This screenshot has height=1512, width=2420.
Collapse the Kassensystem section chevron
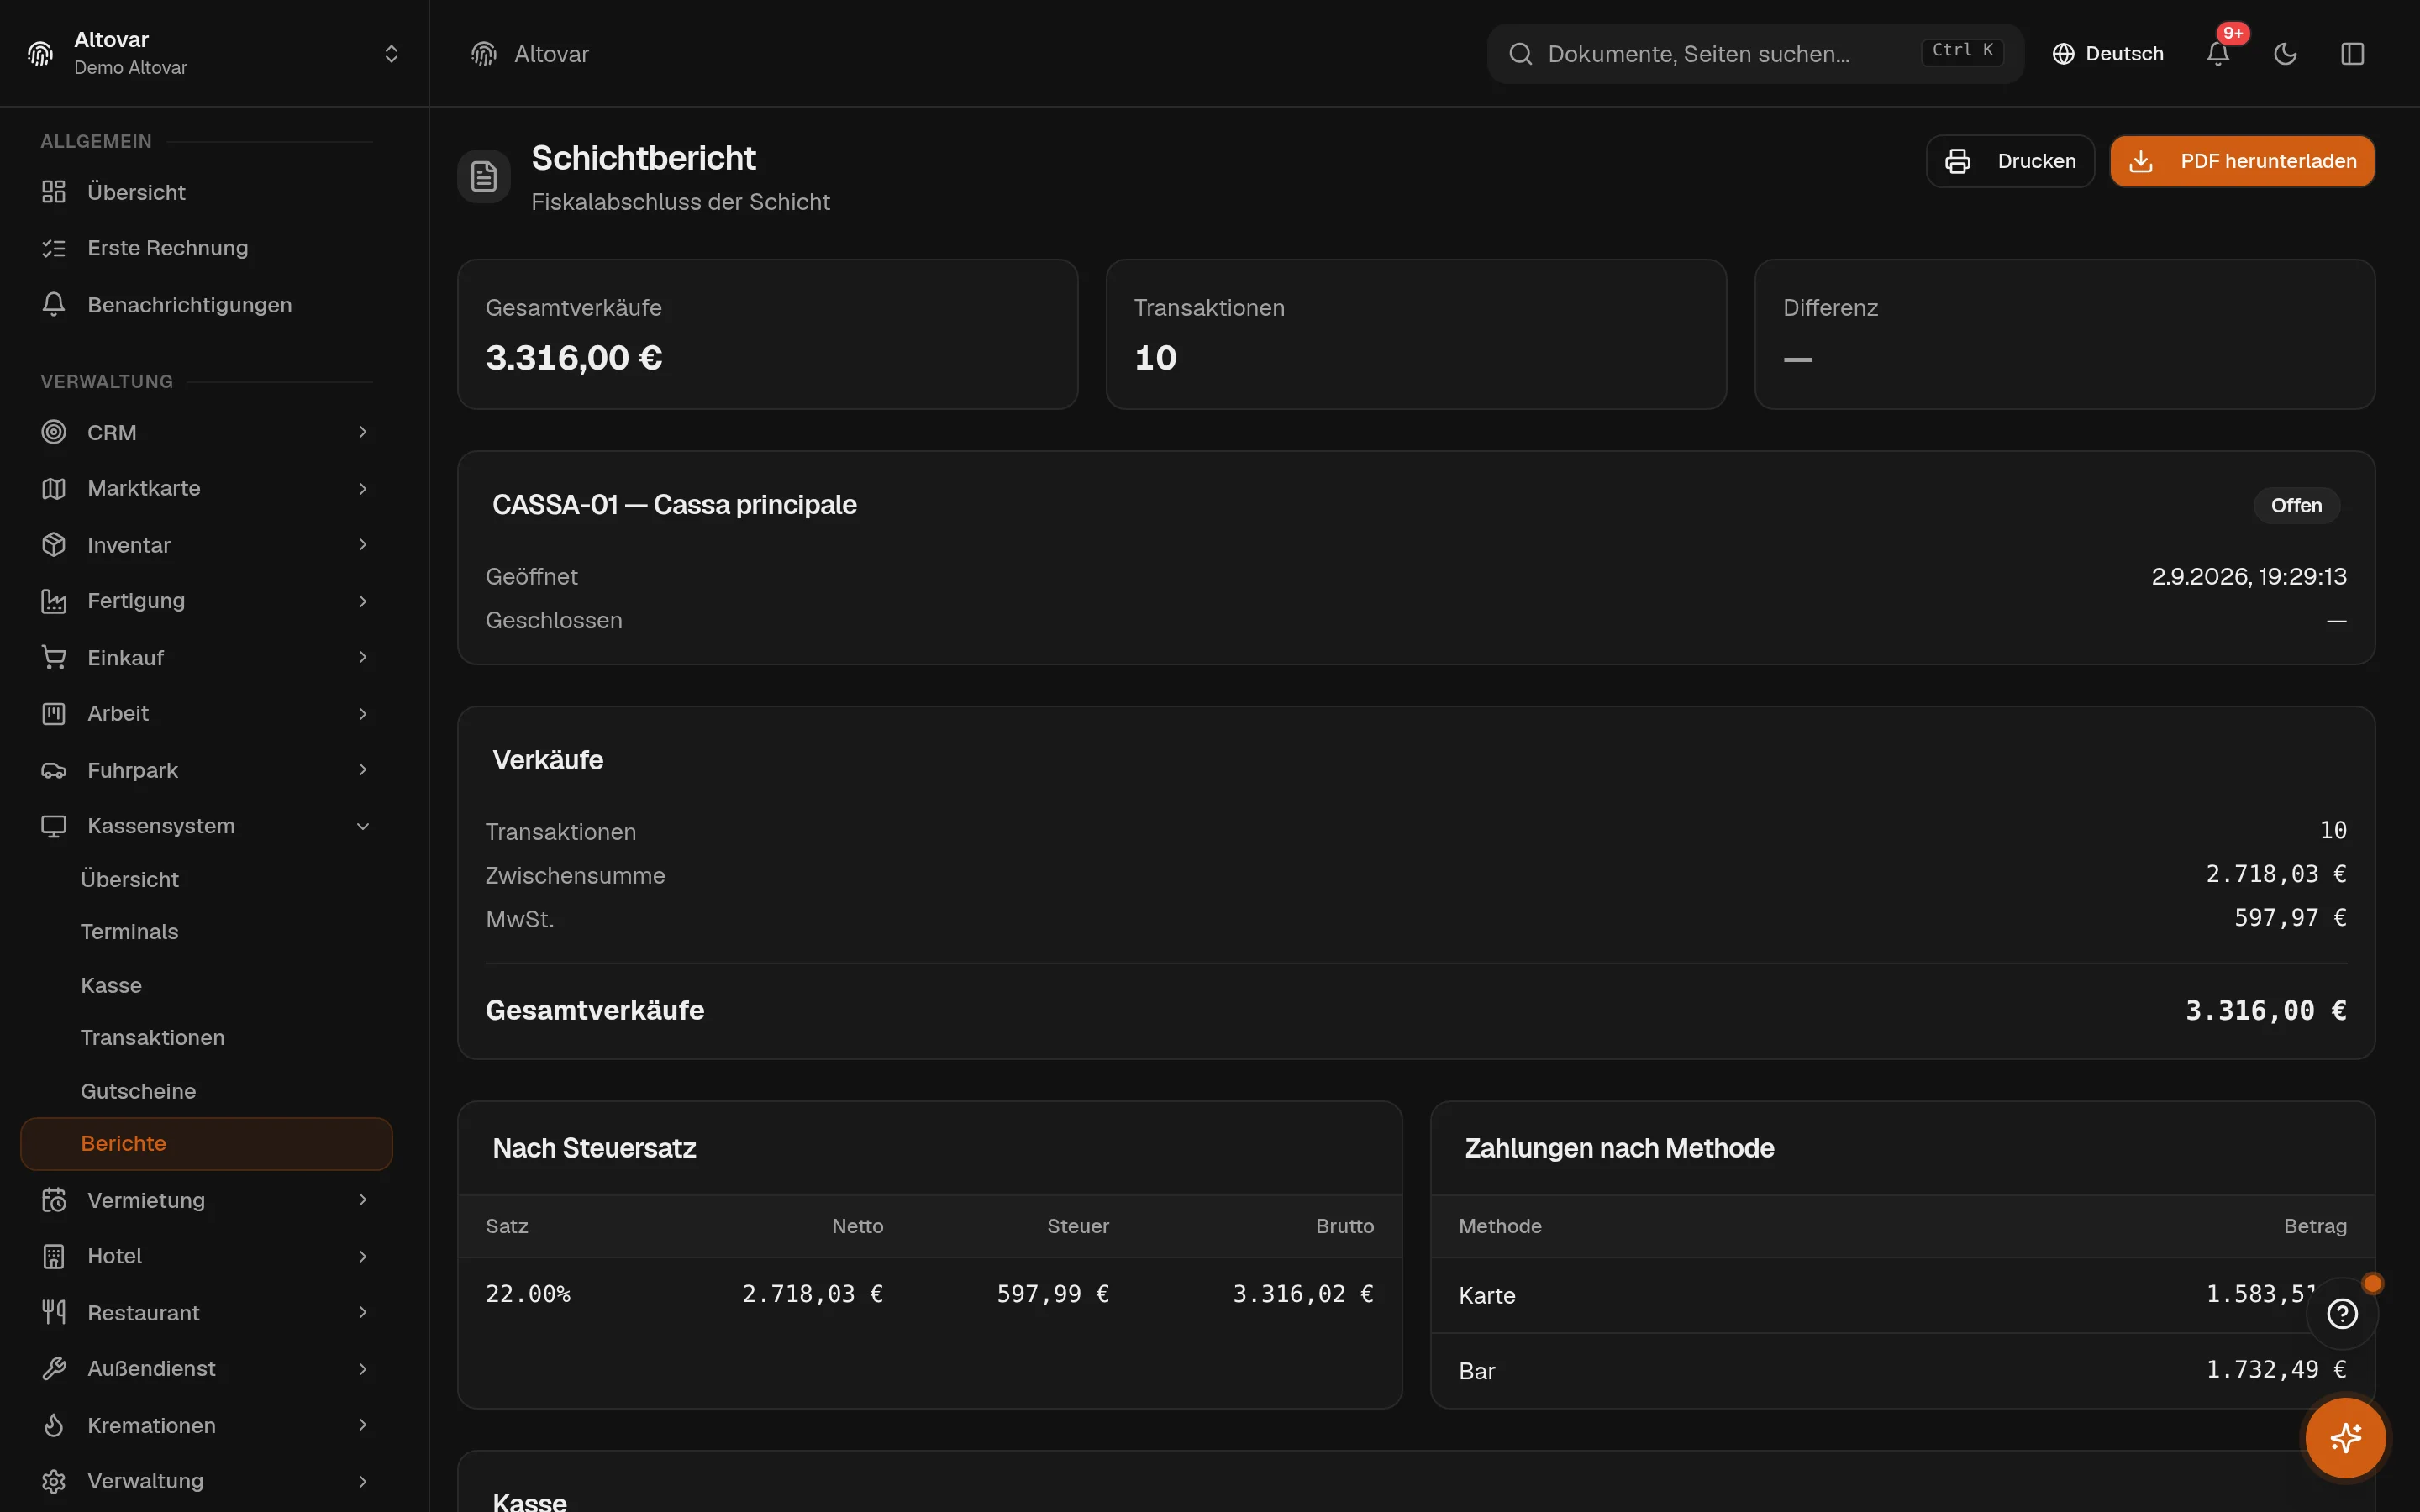(x=363, y=826)
